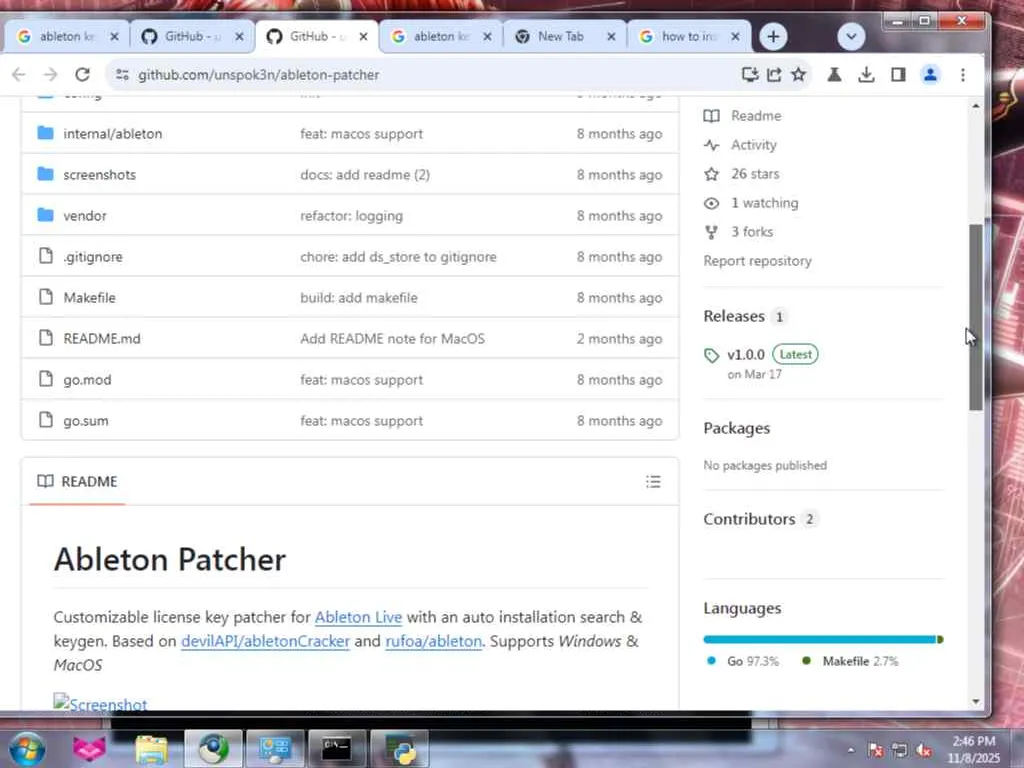Click the vendor folder icon
This screenshot has height=768, width=1024.
[x=45, y=215]
